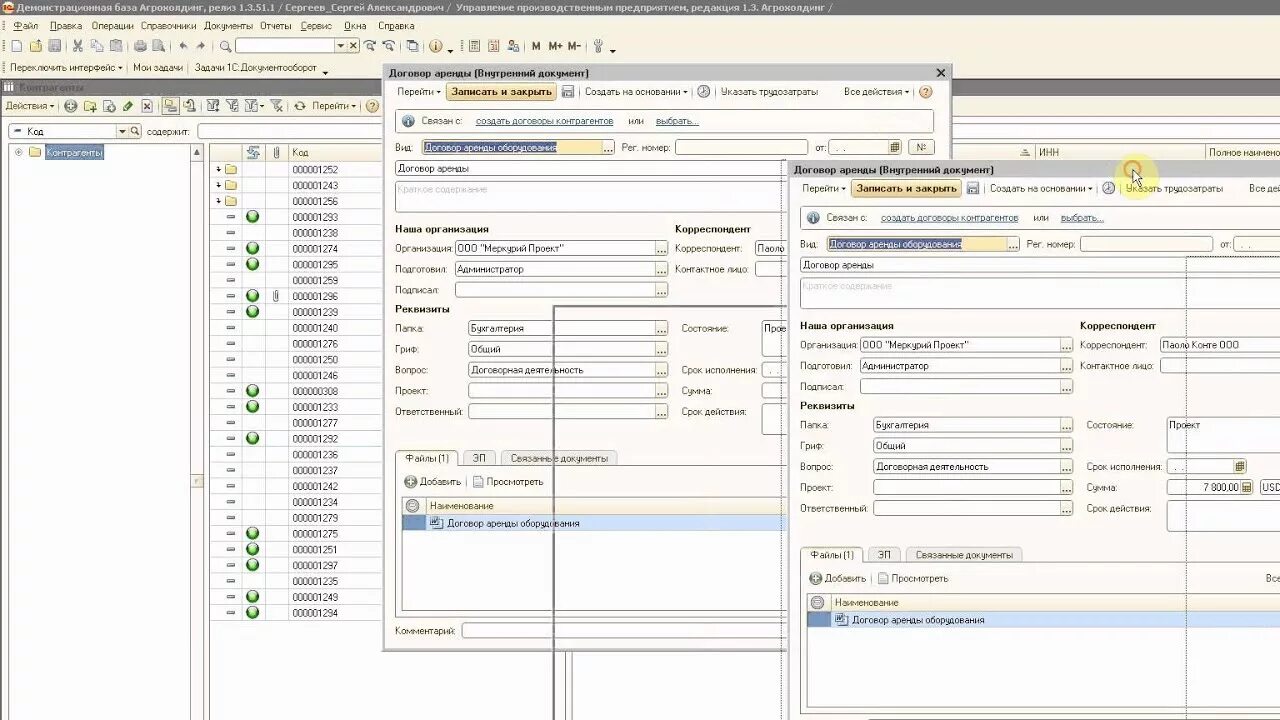Click the M+ memory button
The height and width of the screenshot is (720, 1280).
point(555,46)
